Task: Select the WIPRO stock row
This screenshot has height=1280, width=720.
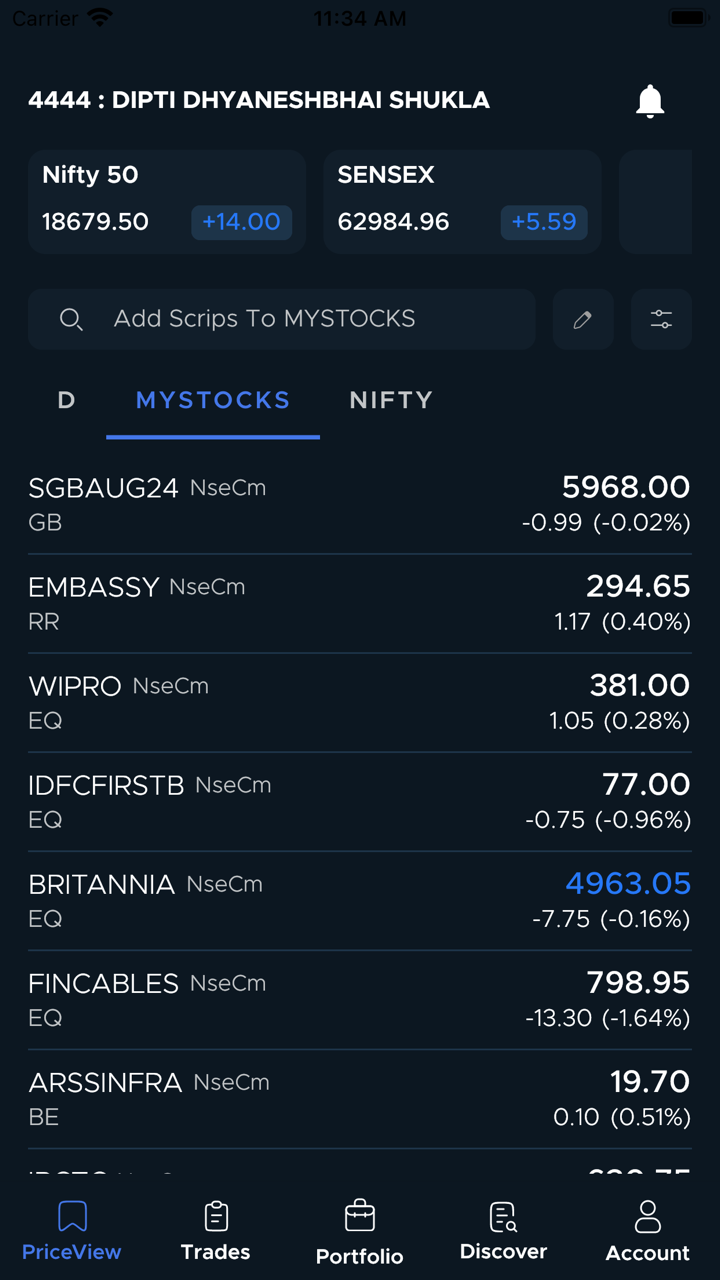Action: (x=360, y=702)
